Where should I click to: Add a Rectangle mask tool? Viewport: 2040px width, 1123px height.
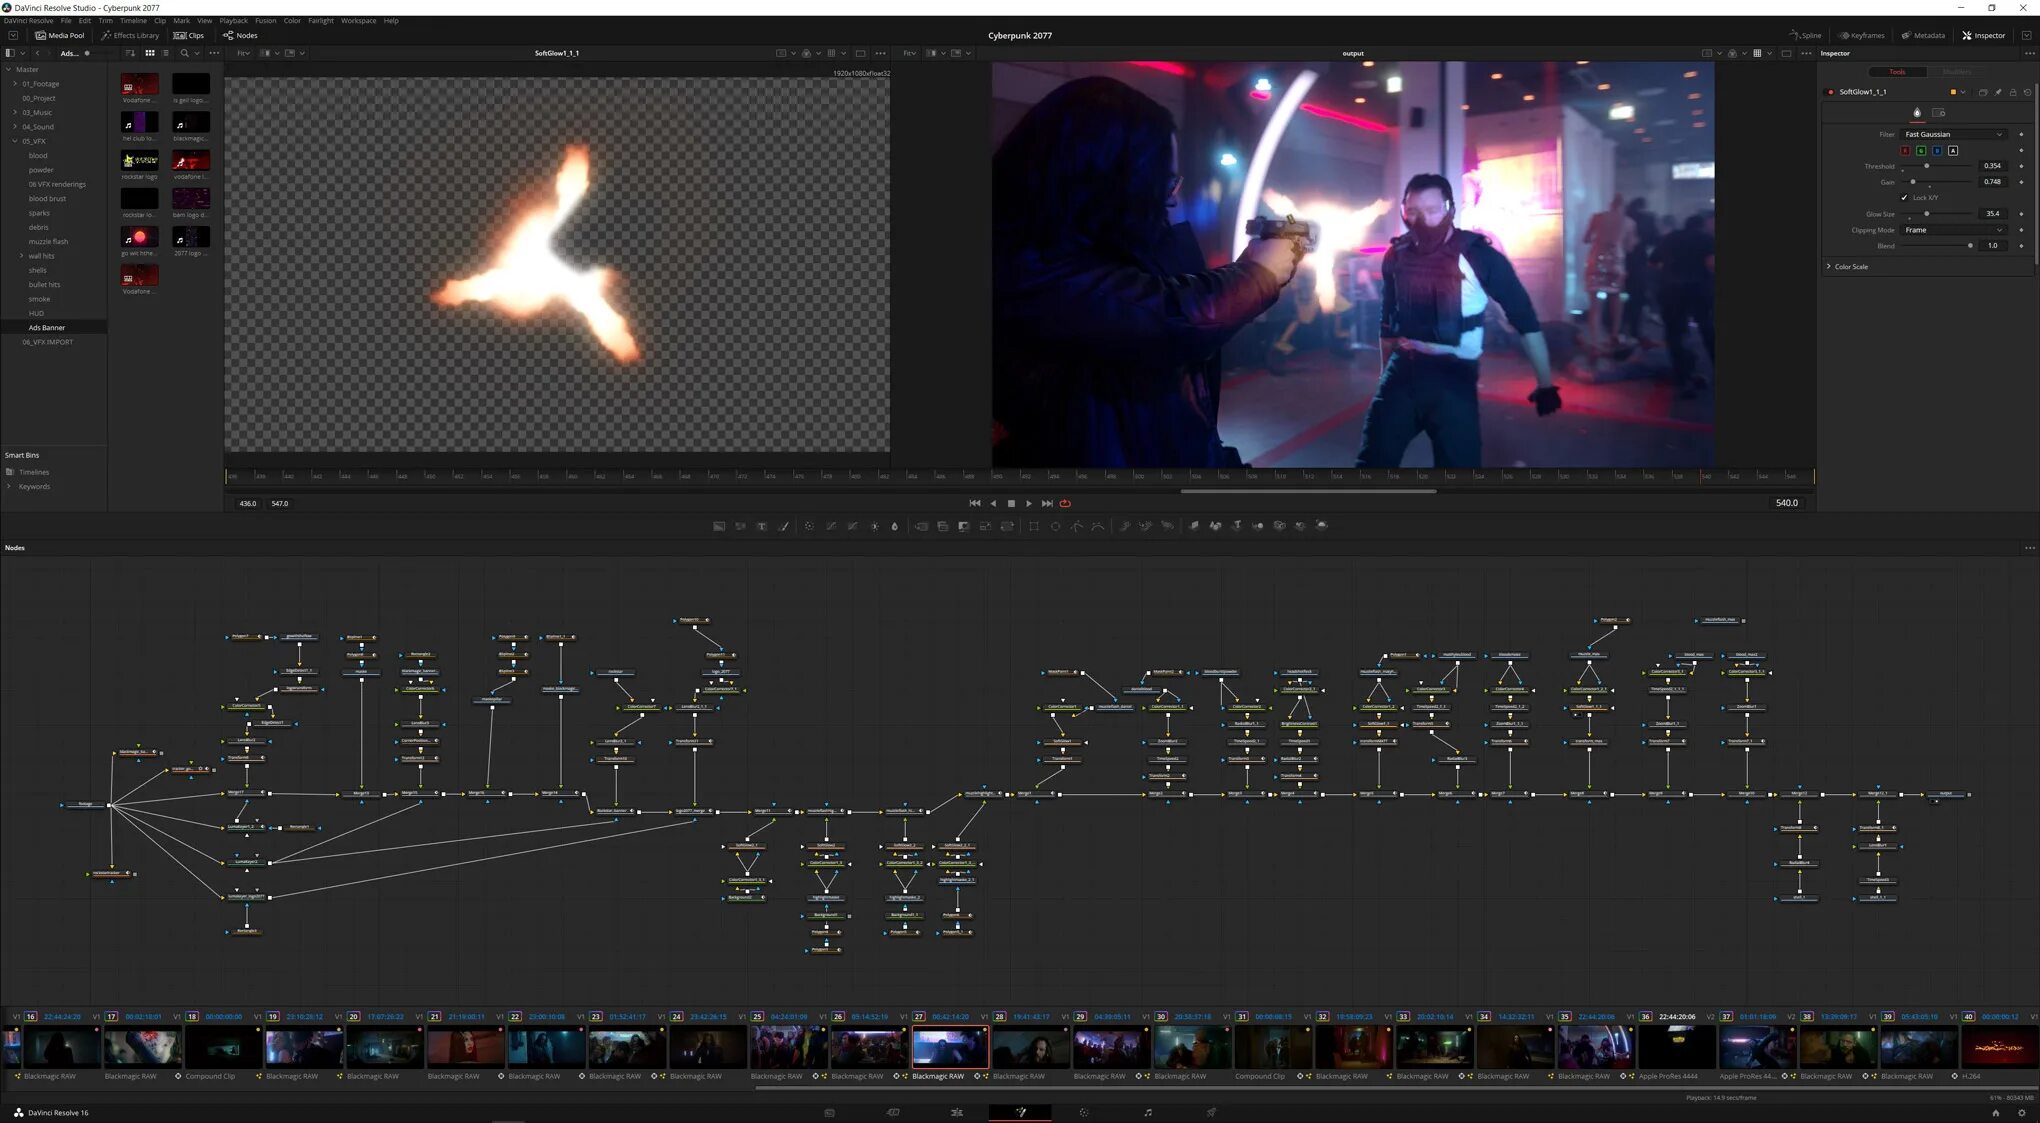tap(1034, 526)
